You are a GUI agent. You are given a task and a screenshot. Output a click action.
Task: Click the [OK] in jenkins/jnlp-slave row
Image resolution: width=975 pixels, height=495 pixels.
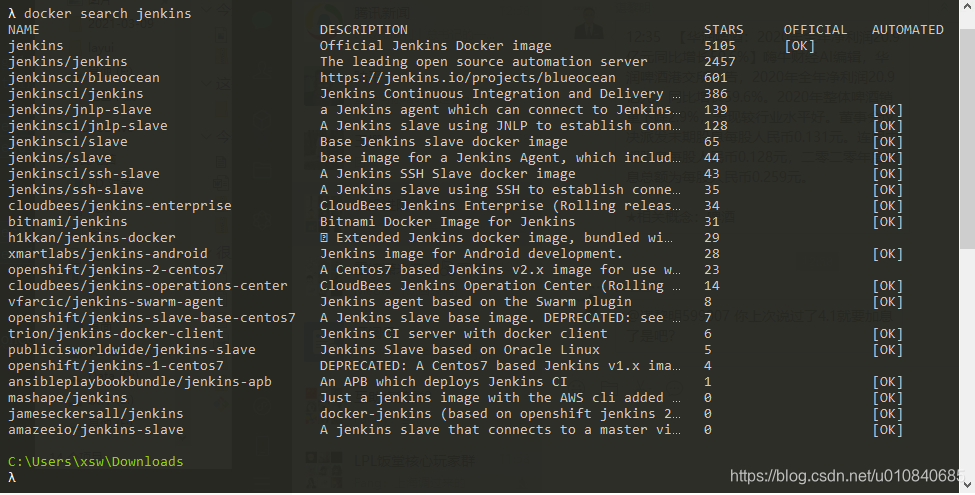pos(887,110)
